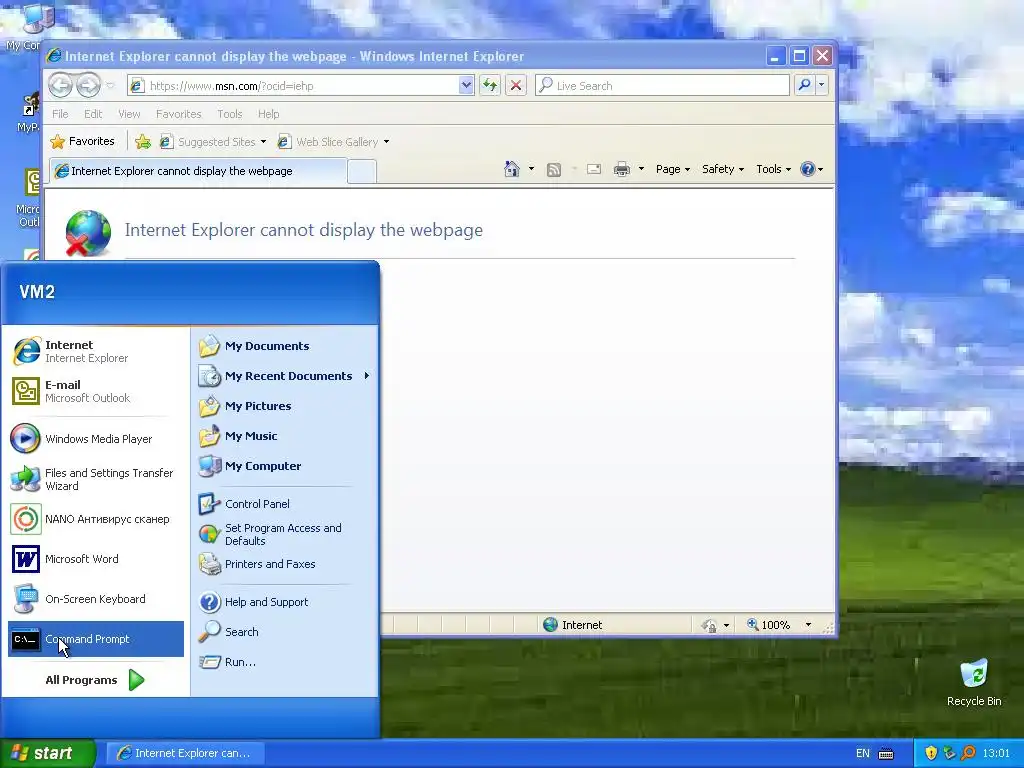
Task: Open the Page menu dropdown
Action: (x=673, y=169)
